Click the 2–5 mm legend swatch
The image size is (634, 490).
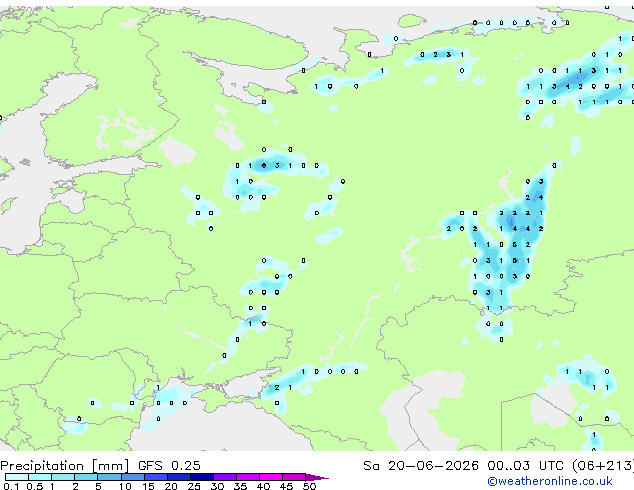[86, 477]
